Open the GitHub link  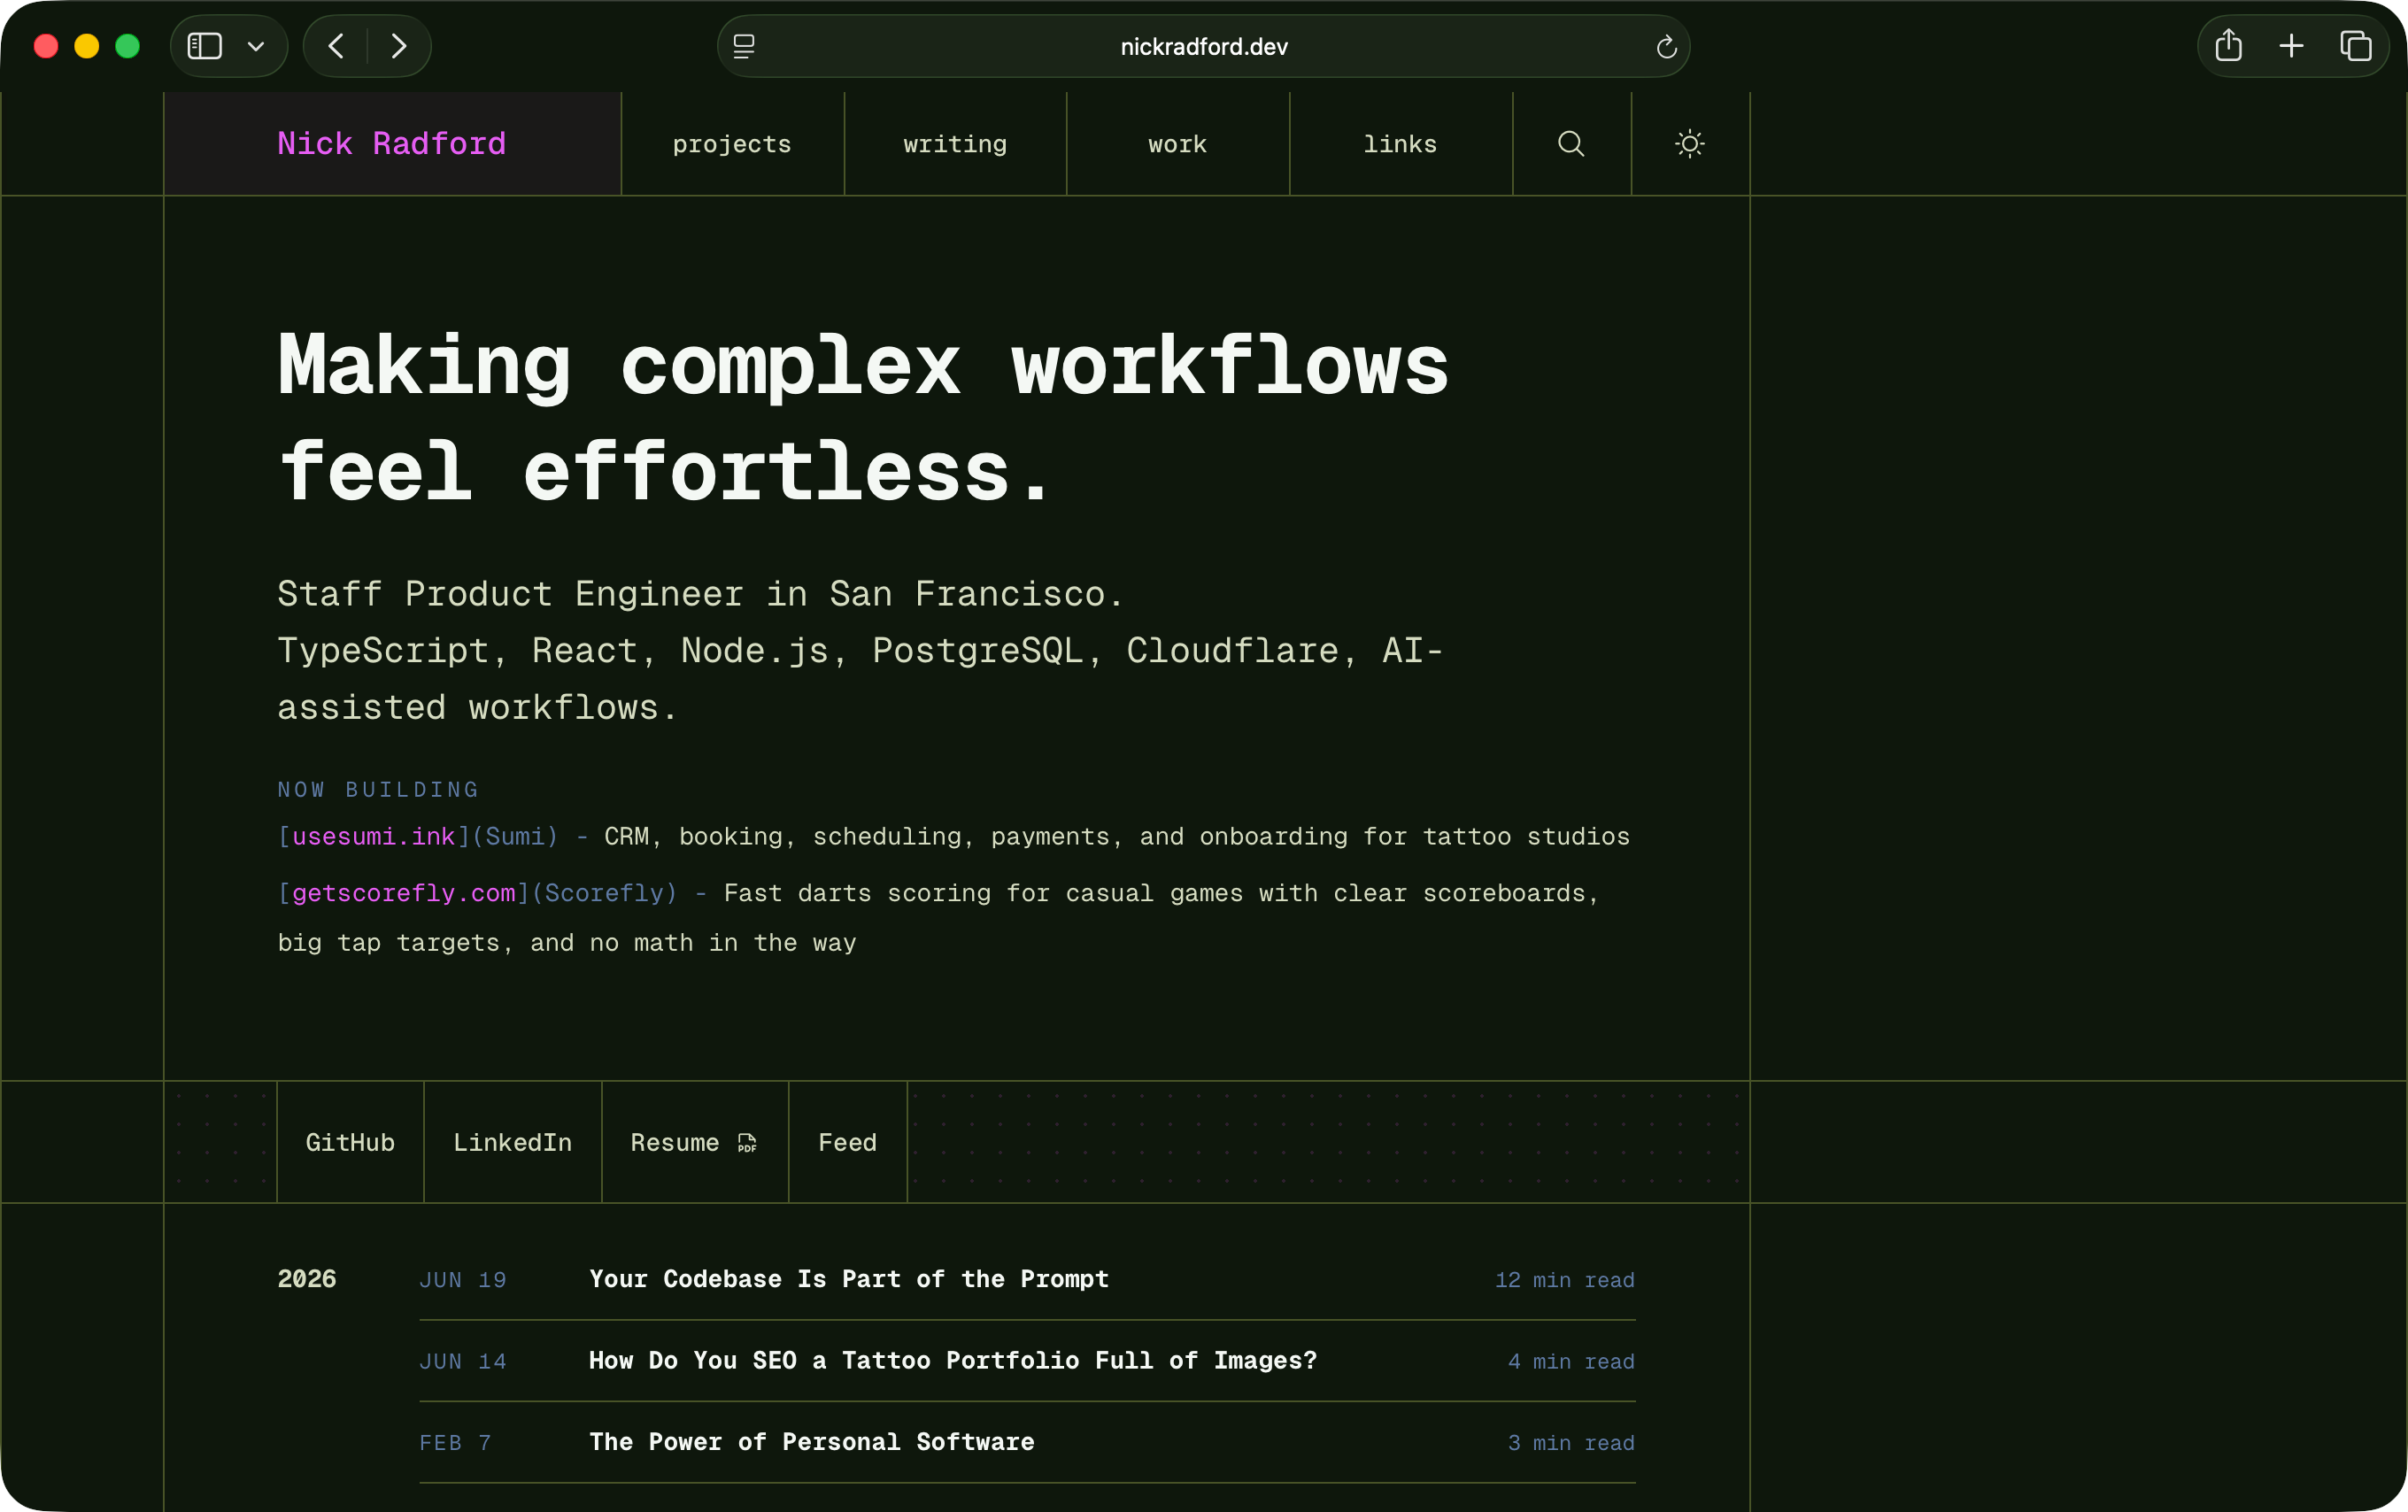coord(350,1142)
